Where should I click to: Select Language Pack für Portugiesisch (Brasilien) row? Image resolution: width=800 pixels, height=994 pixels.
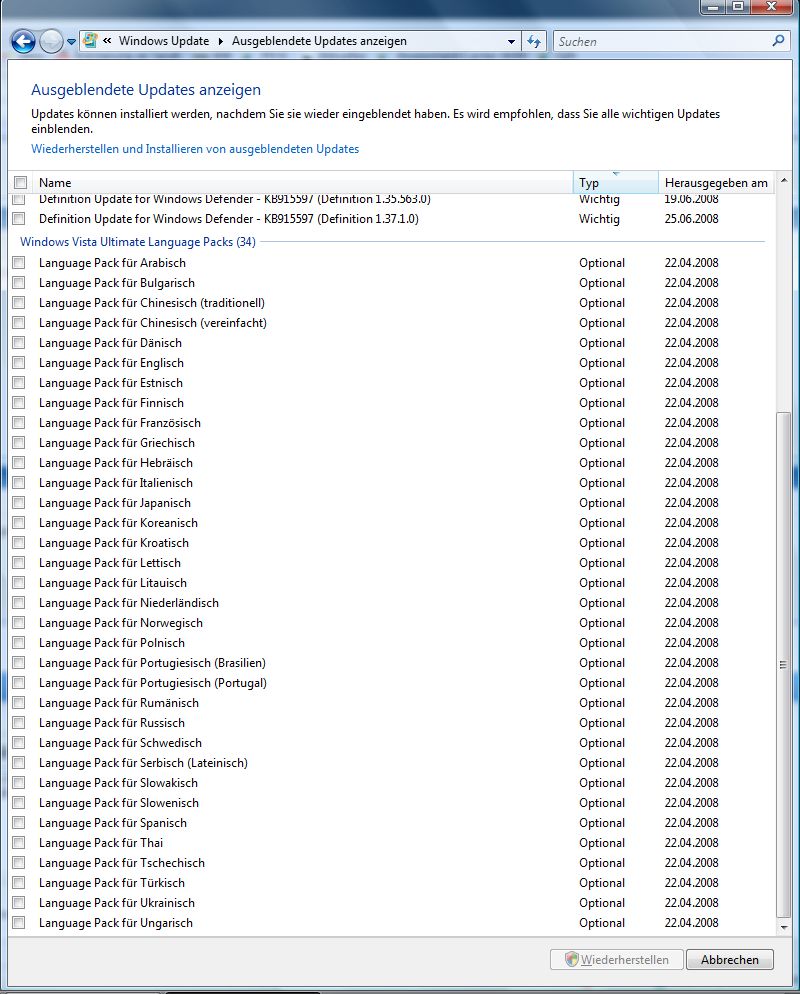pyautogui.click(x=392, y=663)
